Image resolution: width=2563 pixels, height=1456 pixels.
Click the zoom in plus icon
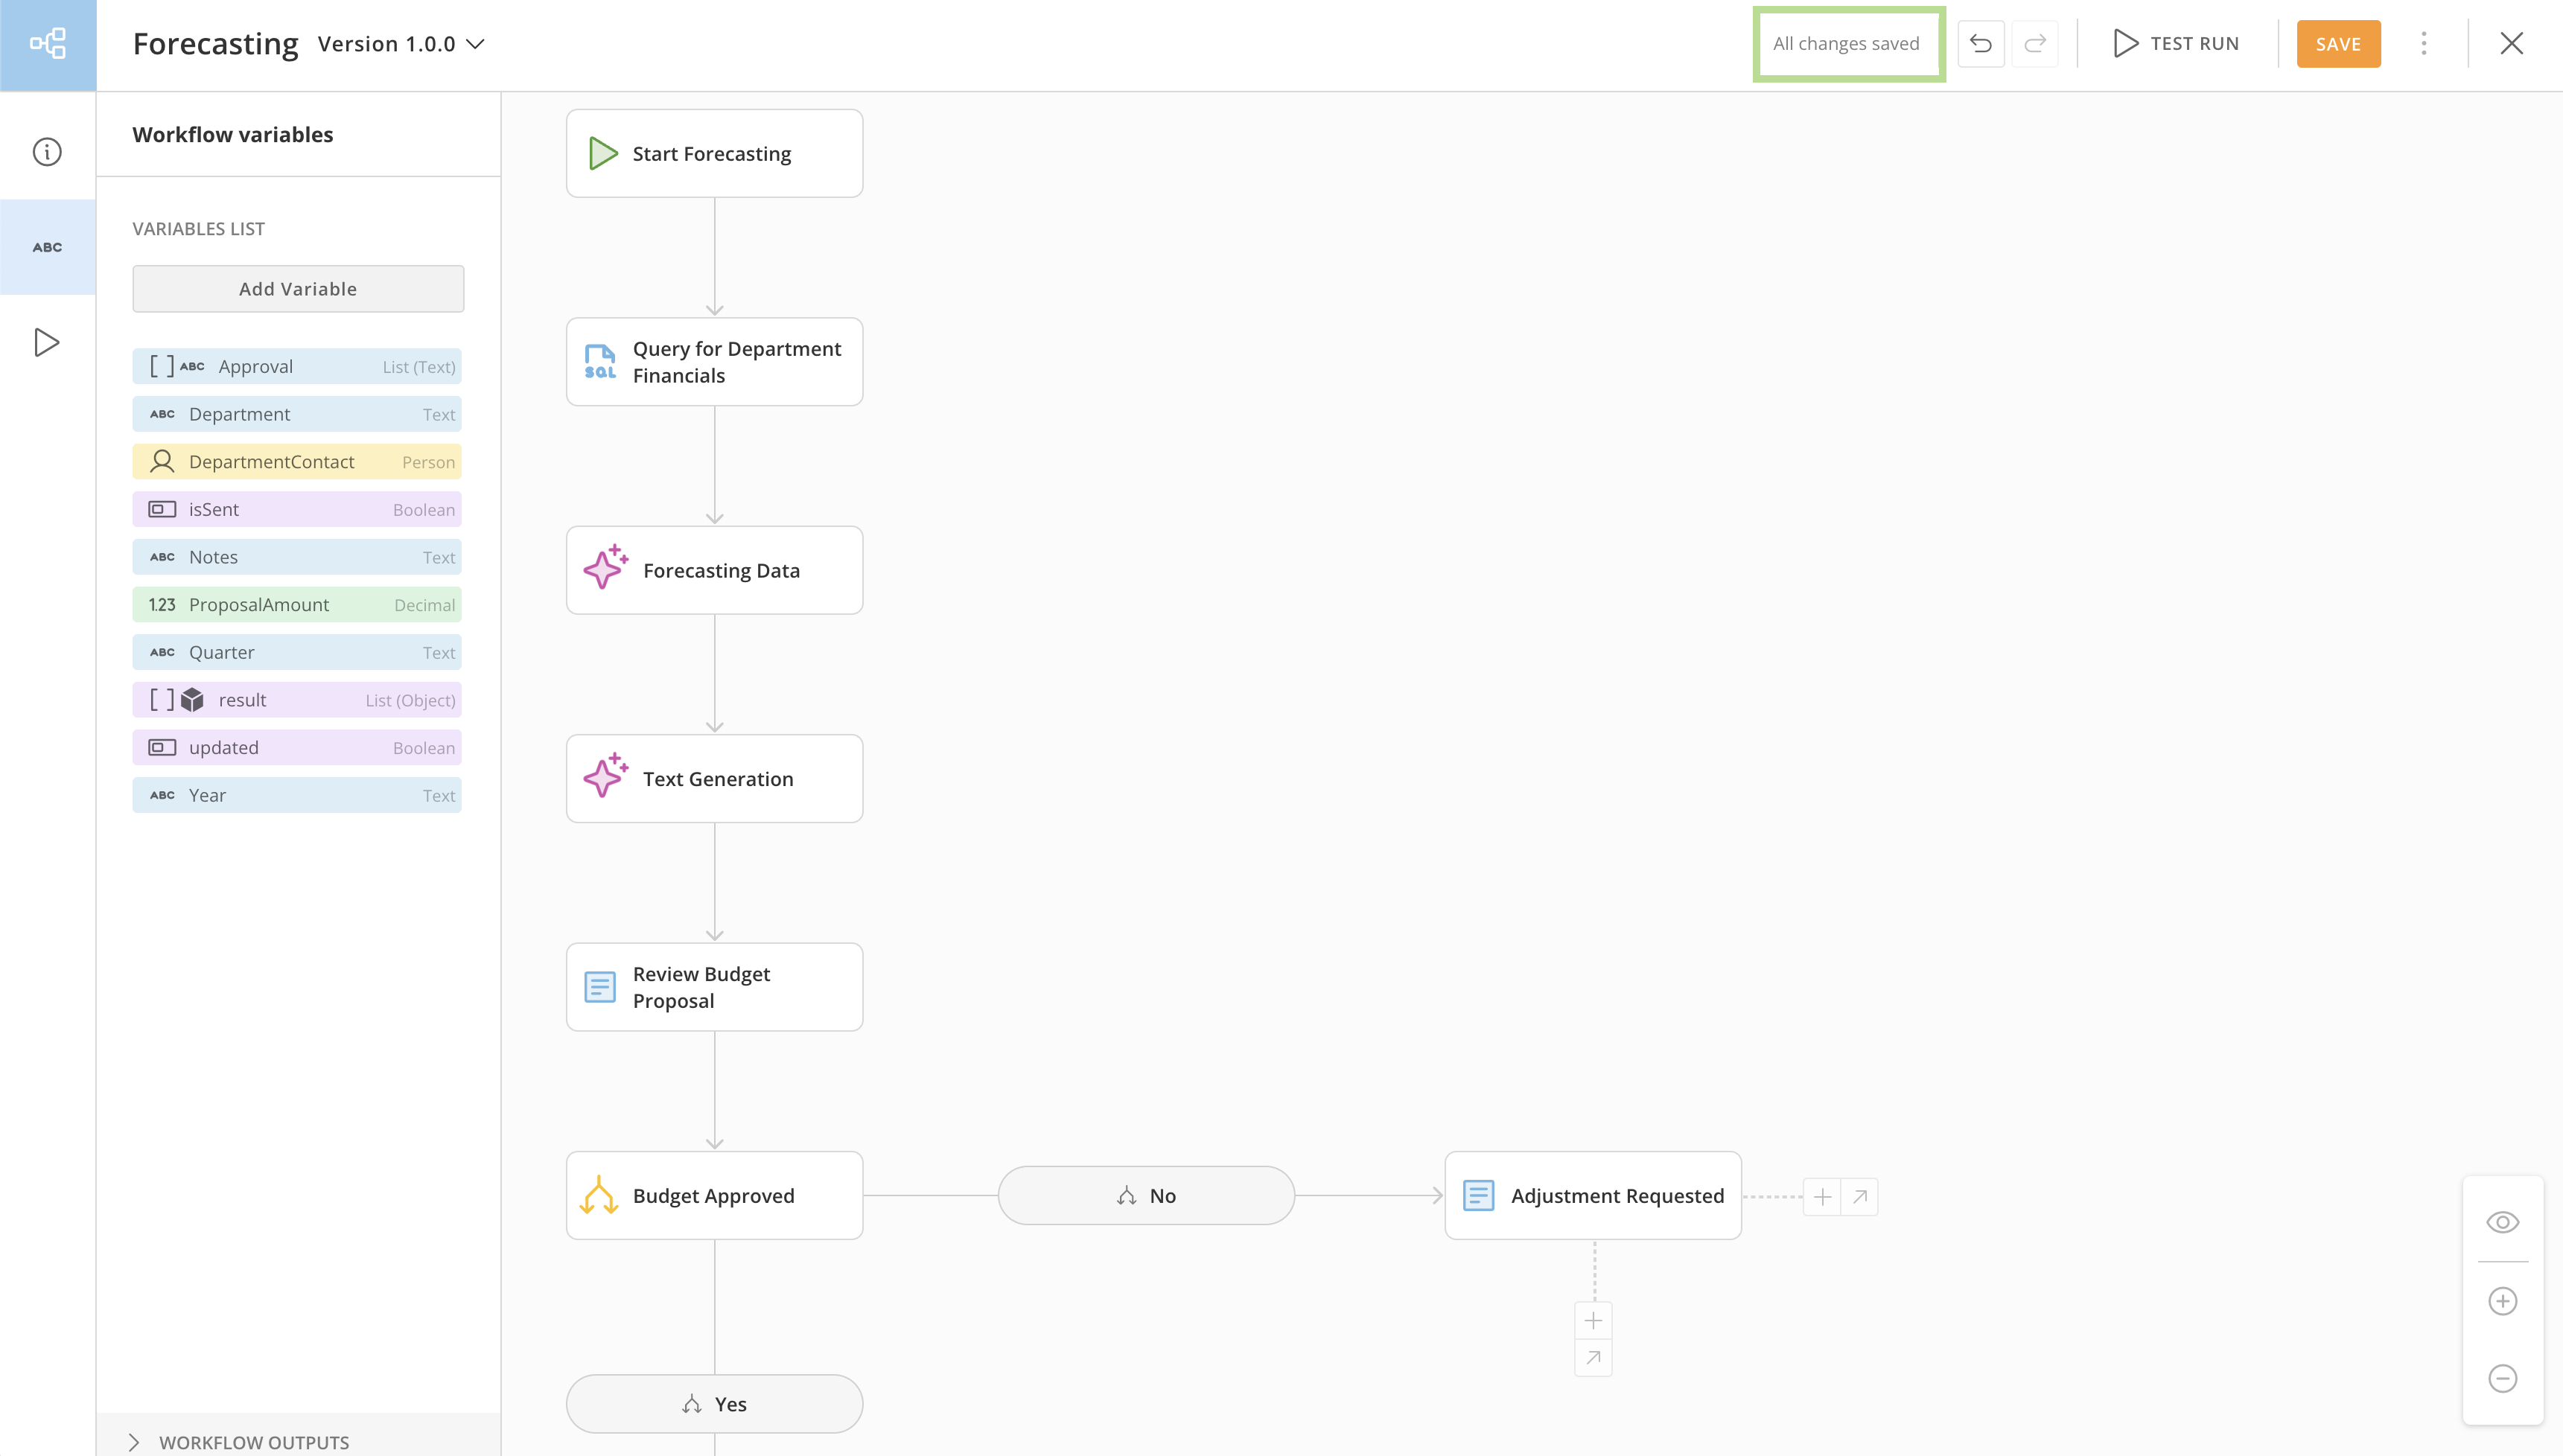tap(2502, 1301)
